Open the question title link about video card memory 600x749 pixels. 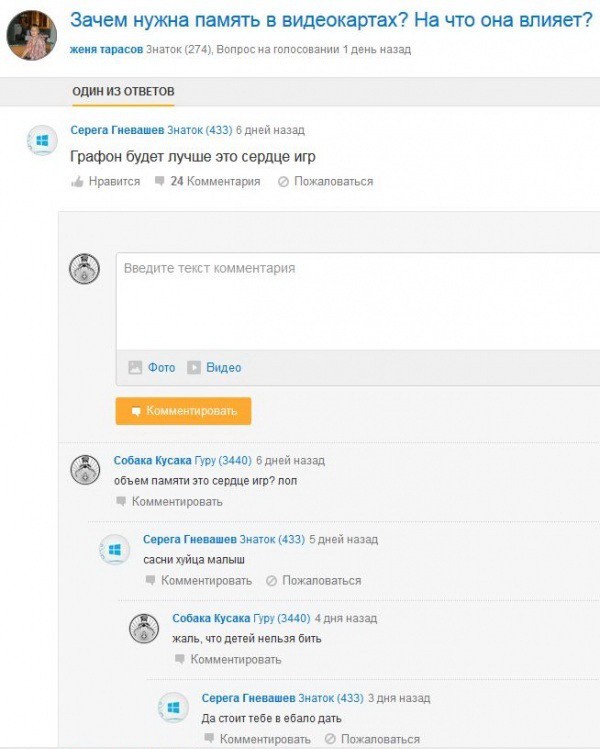pos(331,19)
